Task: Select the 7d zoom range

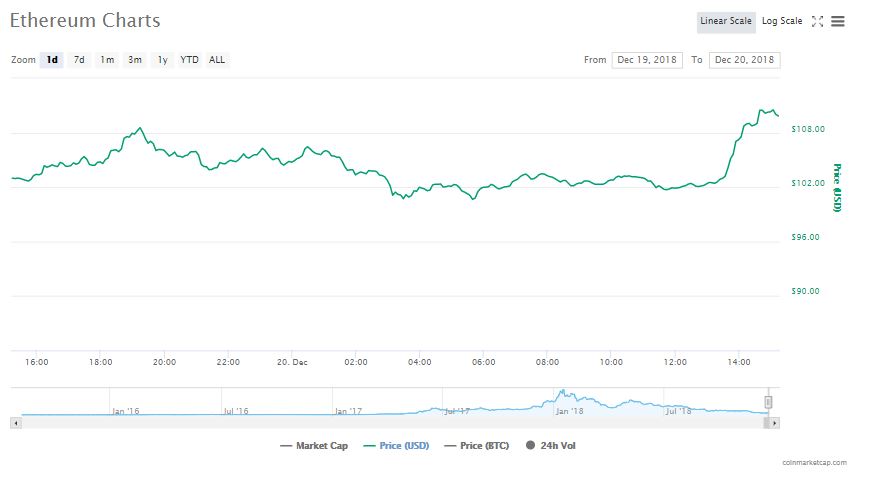Action: click(79, 60)
